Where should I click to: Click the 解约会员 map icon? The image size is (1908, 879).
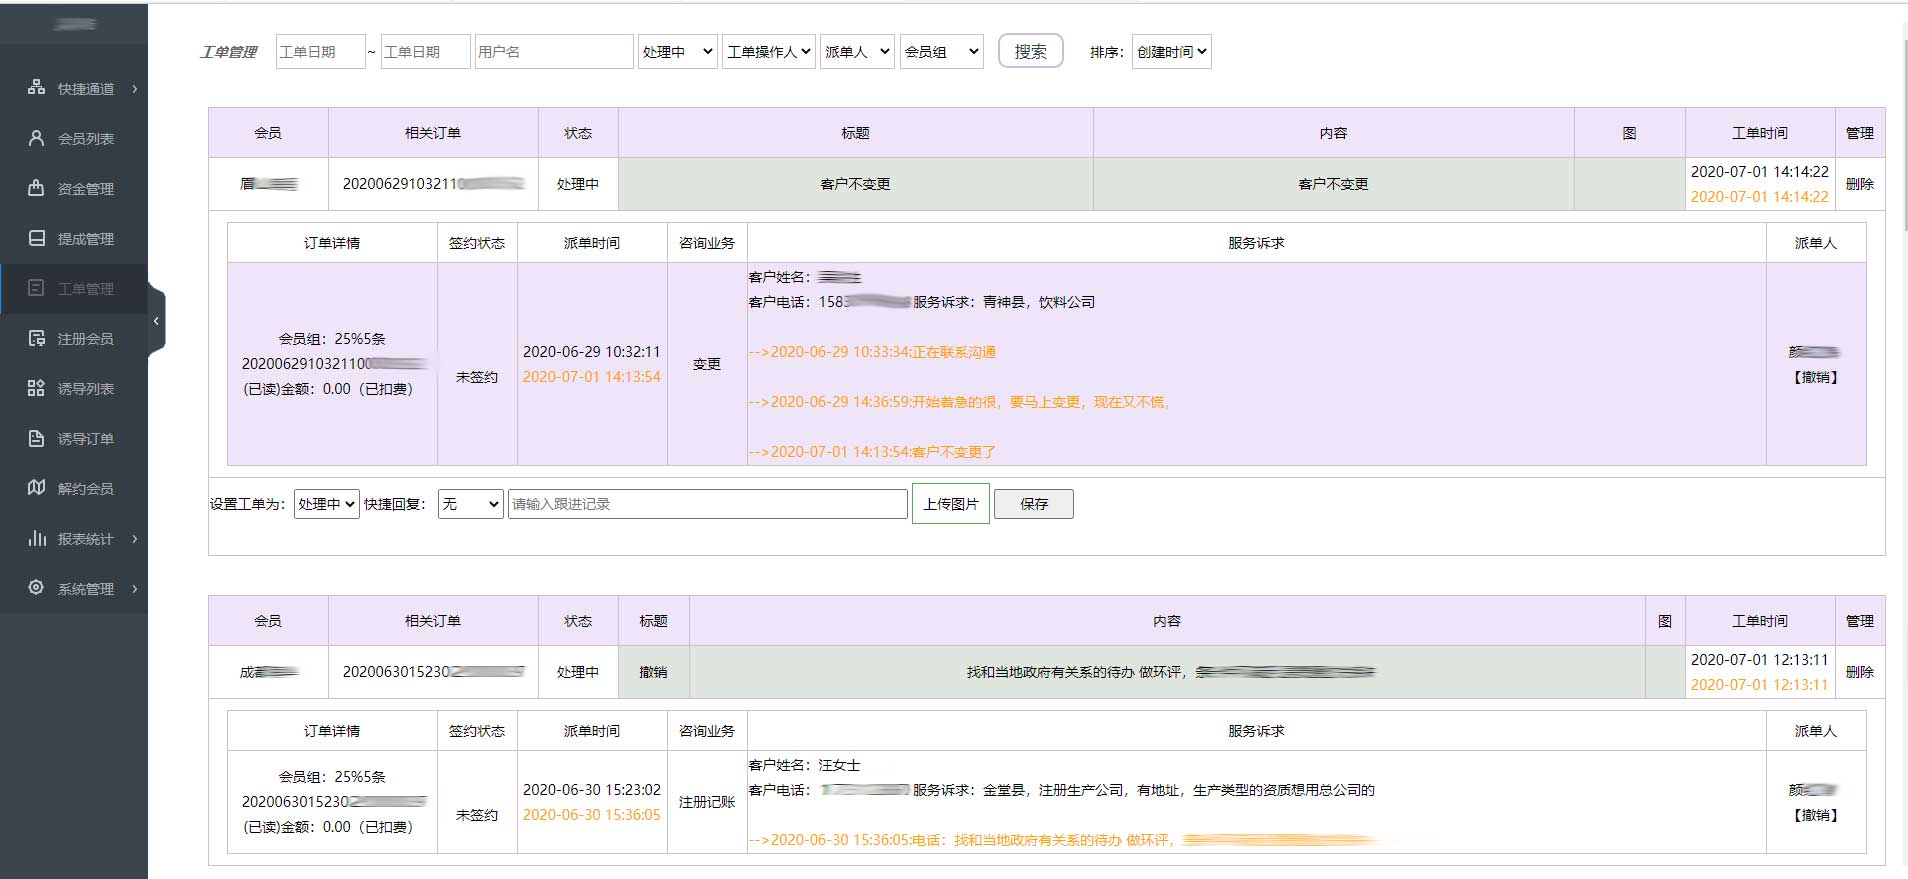coord(36,488)
